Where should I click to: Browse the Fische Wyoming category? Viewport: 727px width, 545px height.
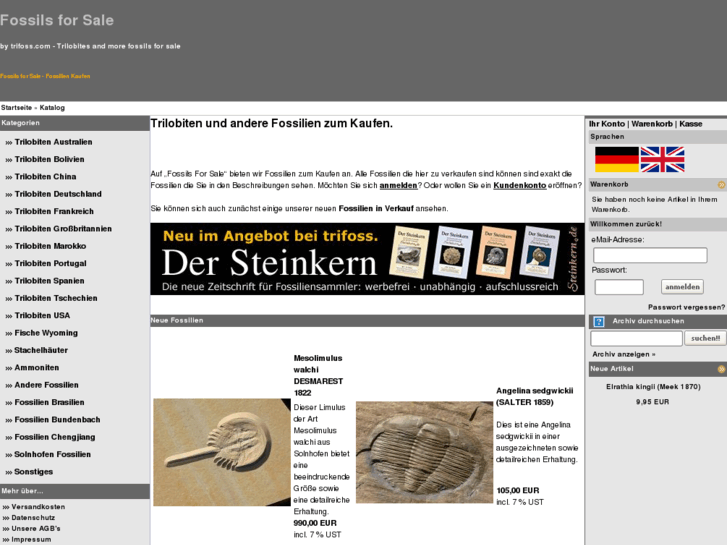[46, 333]
